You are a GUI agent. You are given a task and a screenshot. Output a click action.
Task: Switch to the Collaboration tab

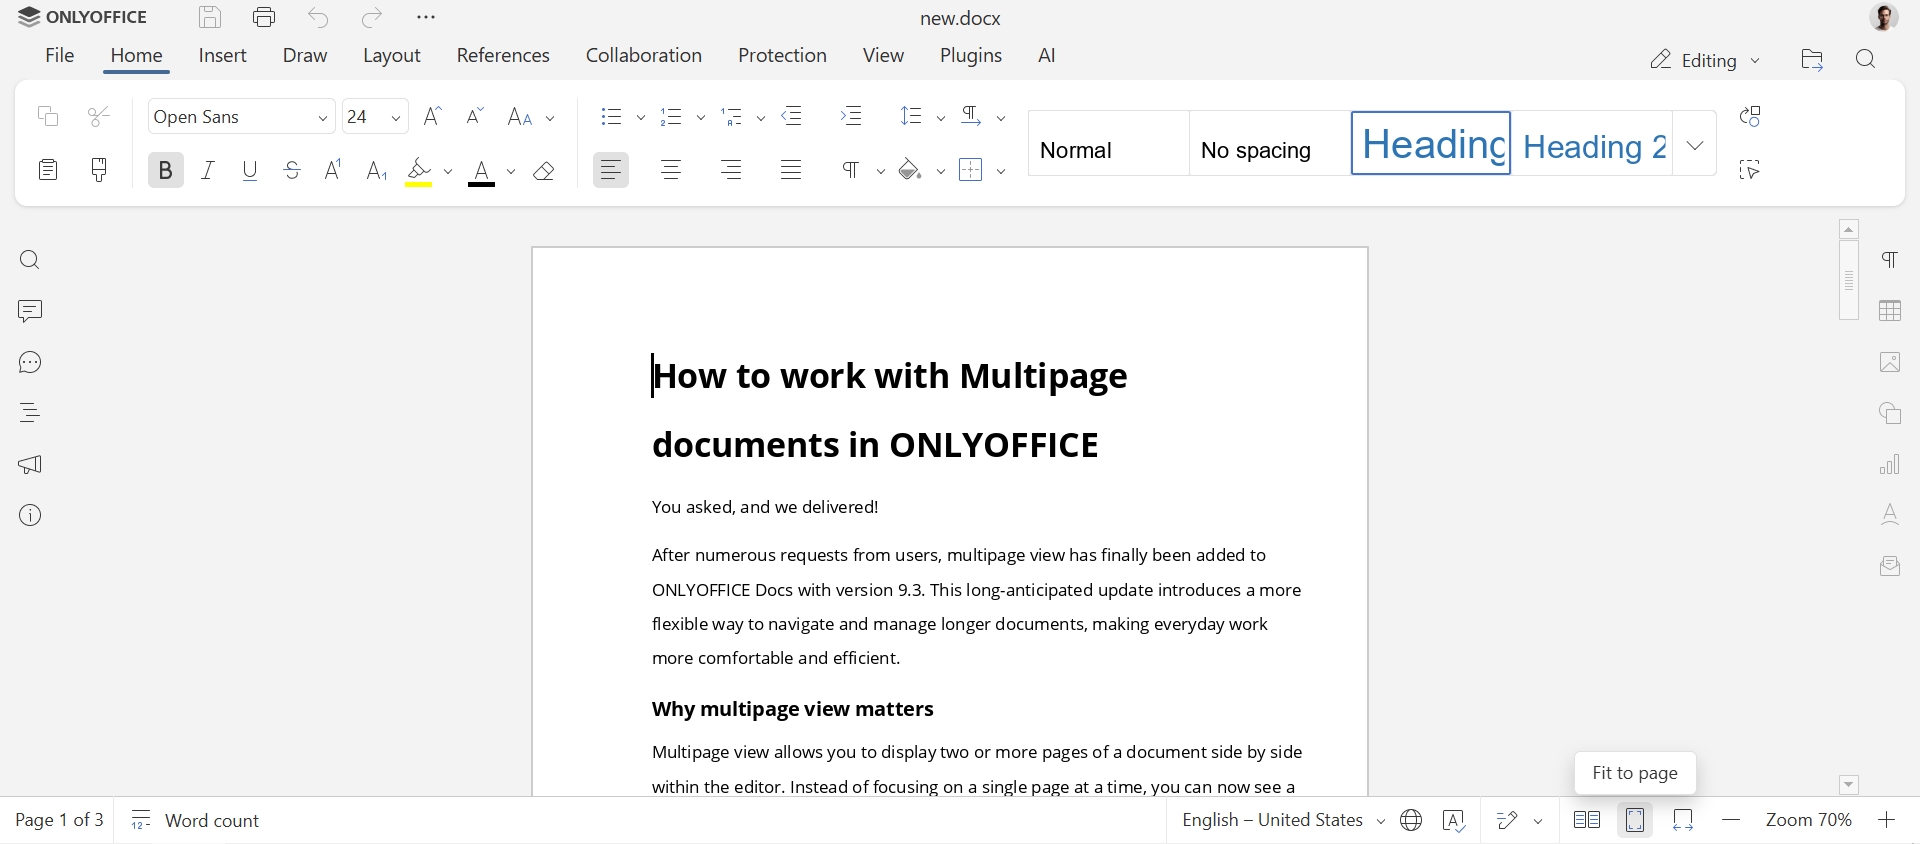tap(644, 55)
